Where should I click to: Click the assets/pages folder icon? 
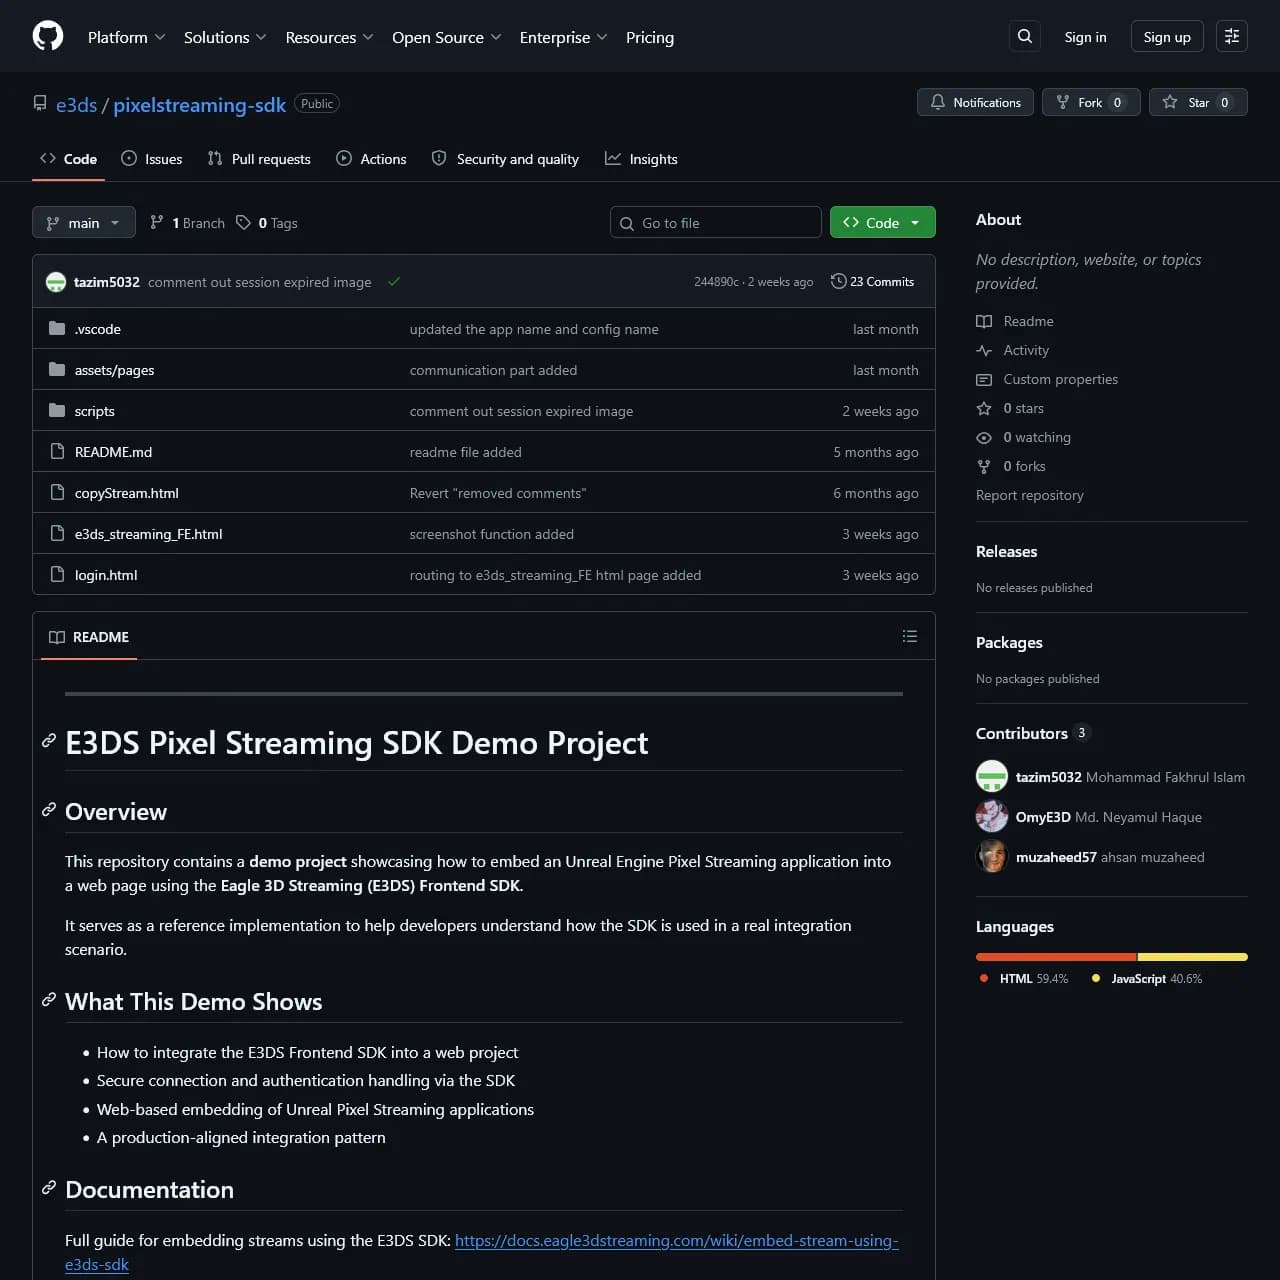click(x=57, y=369)
